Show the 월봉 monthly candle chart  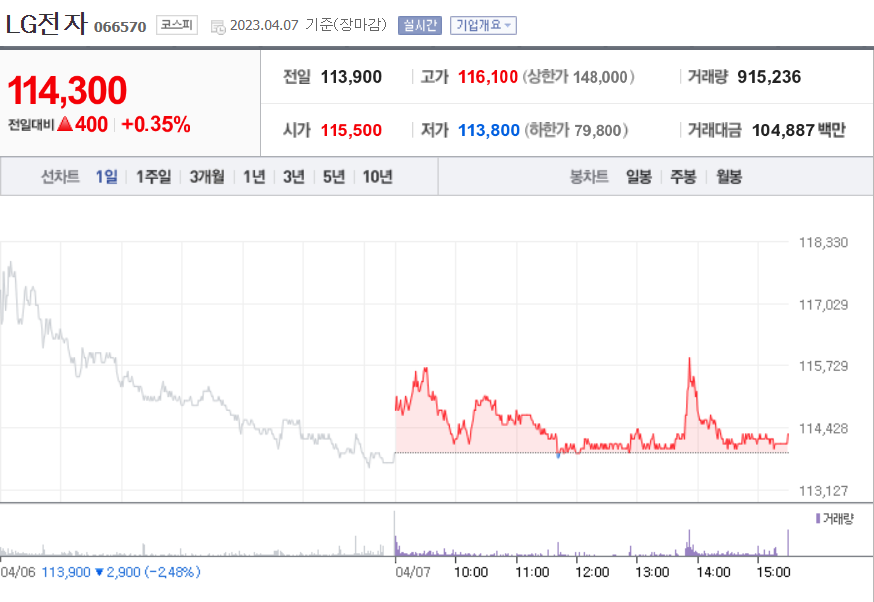pyautogui.click(x=729, y=177)
